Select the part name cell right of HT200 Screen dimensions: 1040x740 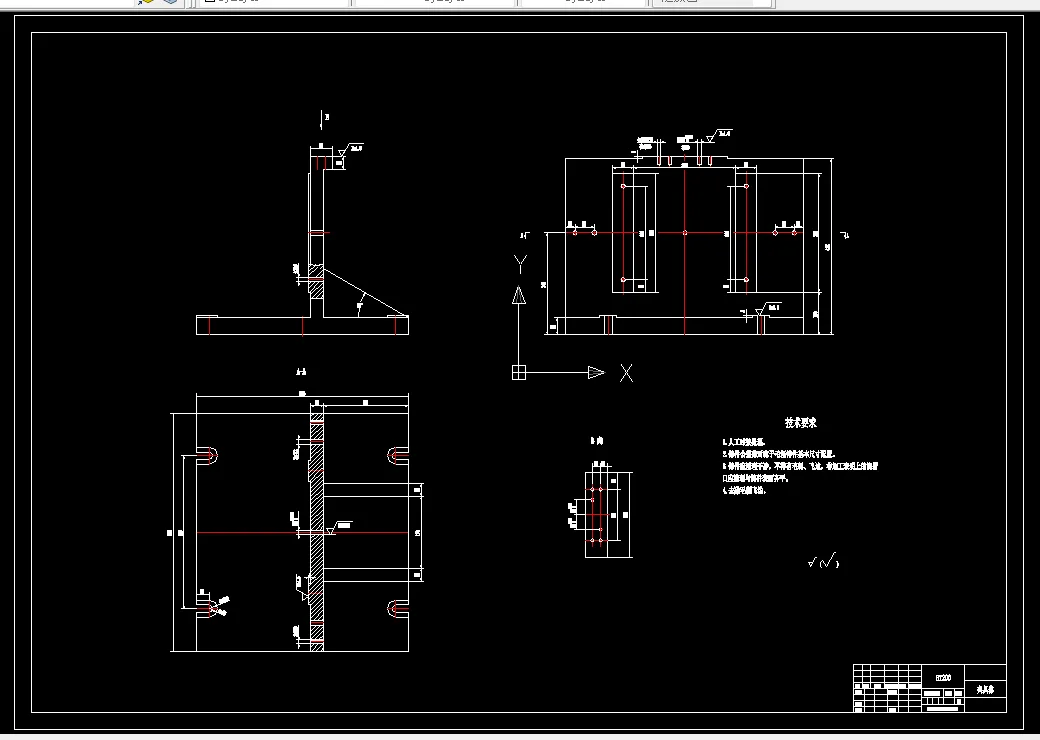[985, 690]
